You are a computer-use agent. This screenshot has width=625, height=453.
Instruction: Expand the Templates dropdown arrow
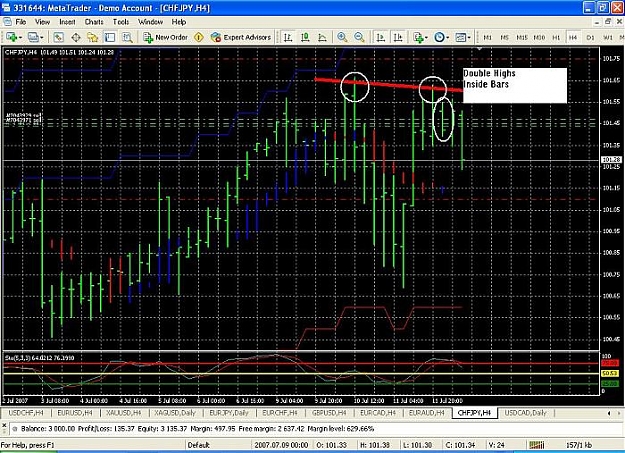click(x=469, y=38)
